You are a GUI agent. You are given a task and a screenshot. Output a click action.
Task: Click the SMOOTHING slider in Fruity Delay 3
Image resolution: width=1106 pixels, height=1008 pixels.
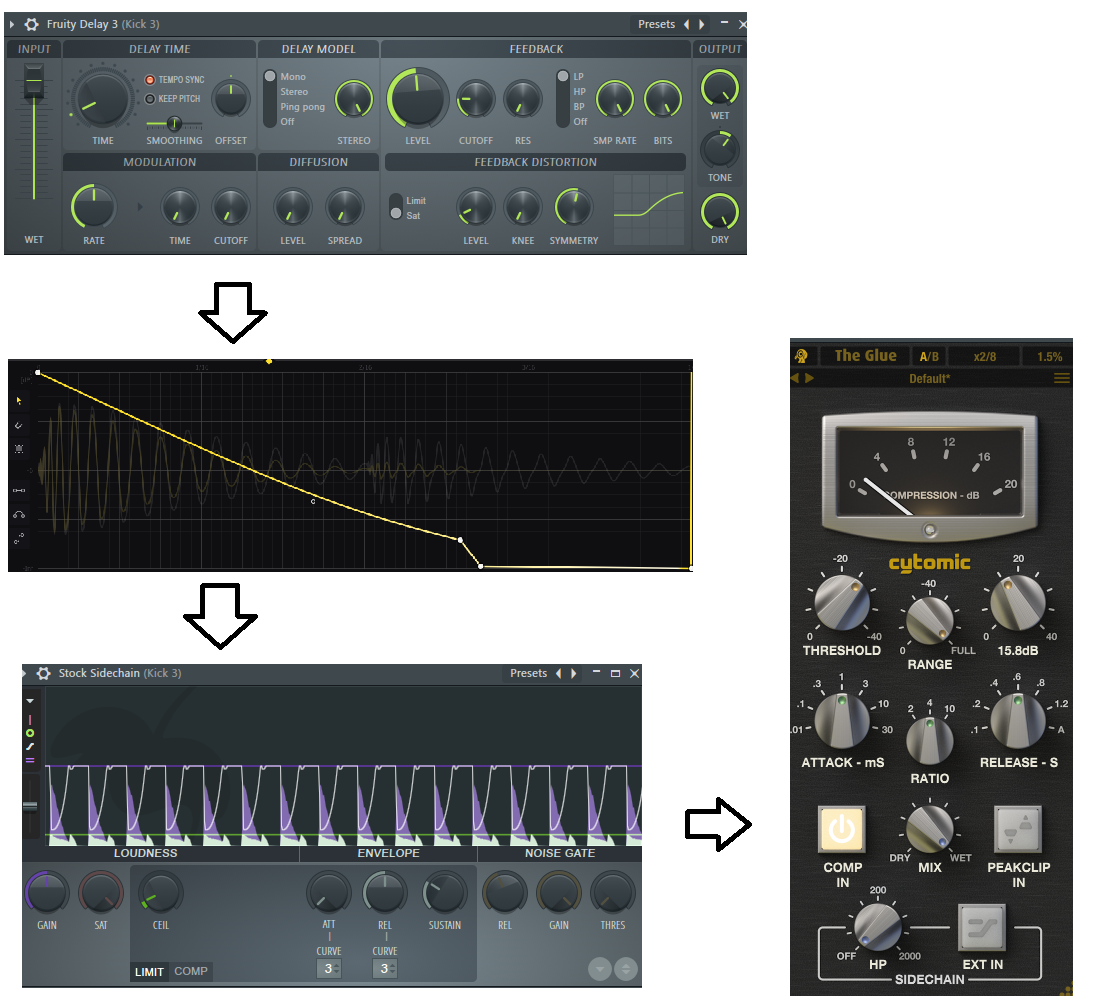[174, 124]
